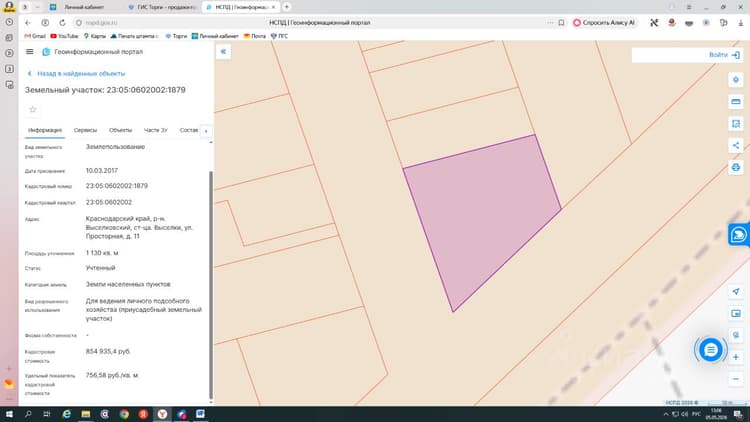
Task: Zoom out the map with minus button
Action: tap(736, 379)
